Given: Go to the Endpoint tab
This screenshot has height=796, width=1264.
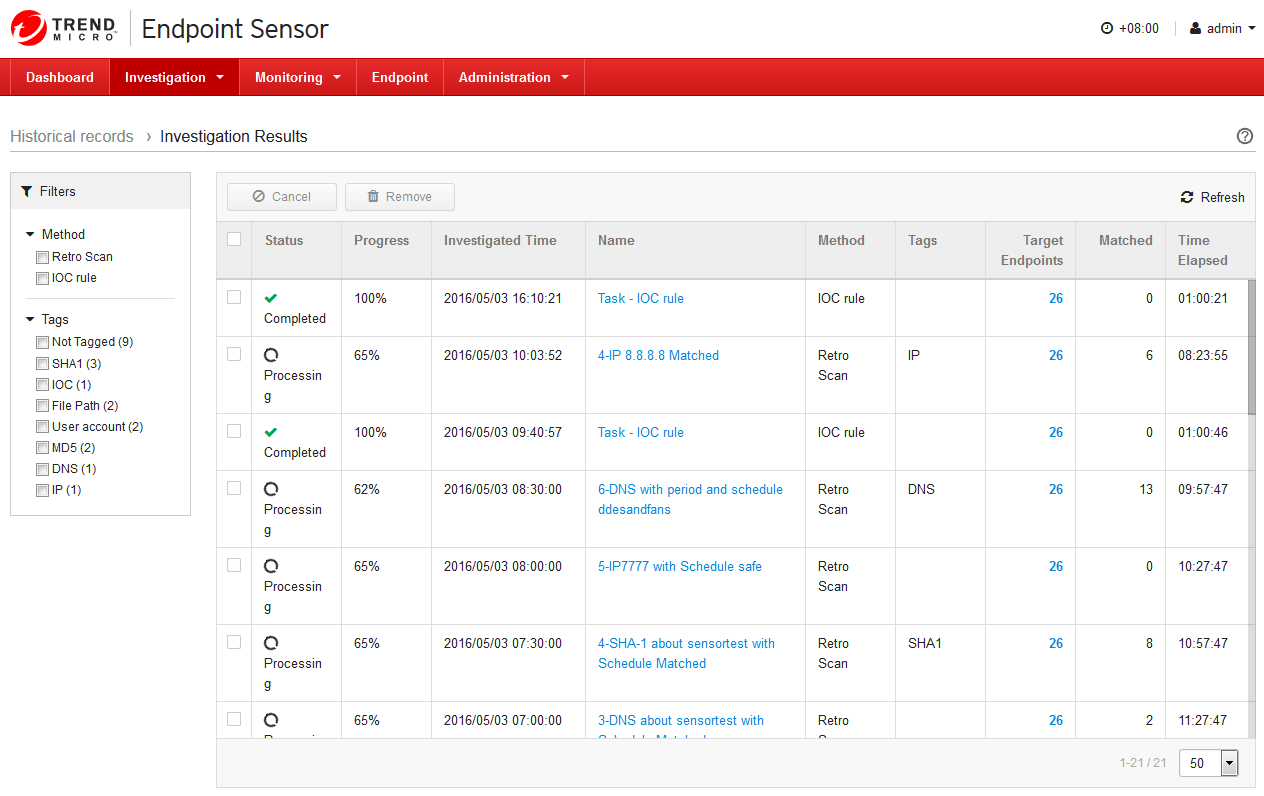Looking at the screenshot, I should tap(400, 77).
